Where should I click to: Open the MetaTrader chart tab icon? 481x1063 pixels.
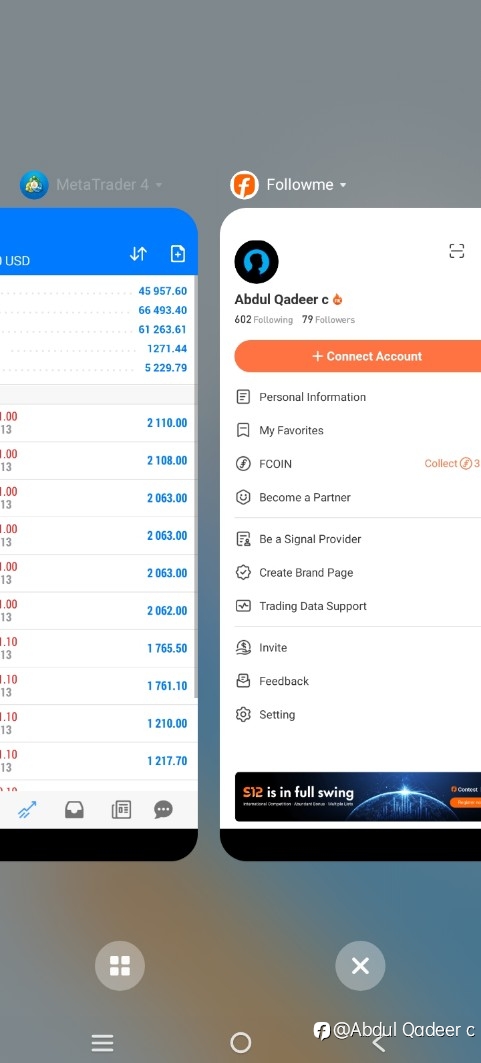[x=27, y=809]
